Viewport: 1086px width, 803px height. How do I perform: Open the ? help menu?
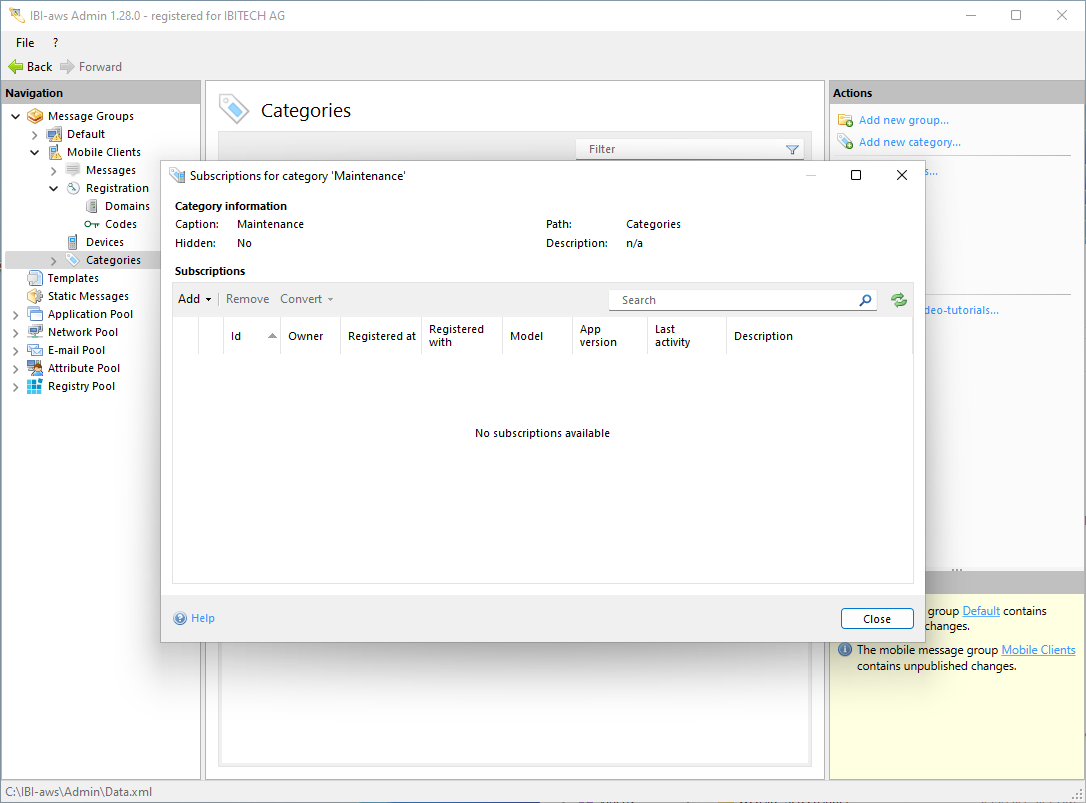[55, 43]
